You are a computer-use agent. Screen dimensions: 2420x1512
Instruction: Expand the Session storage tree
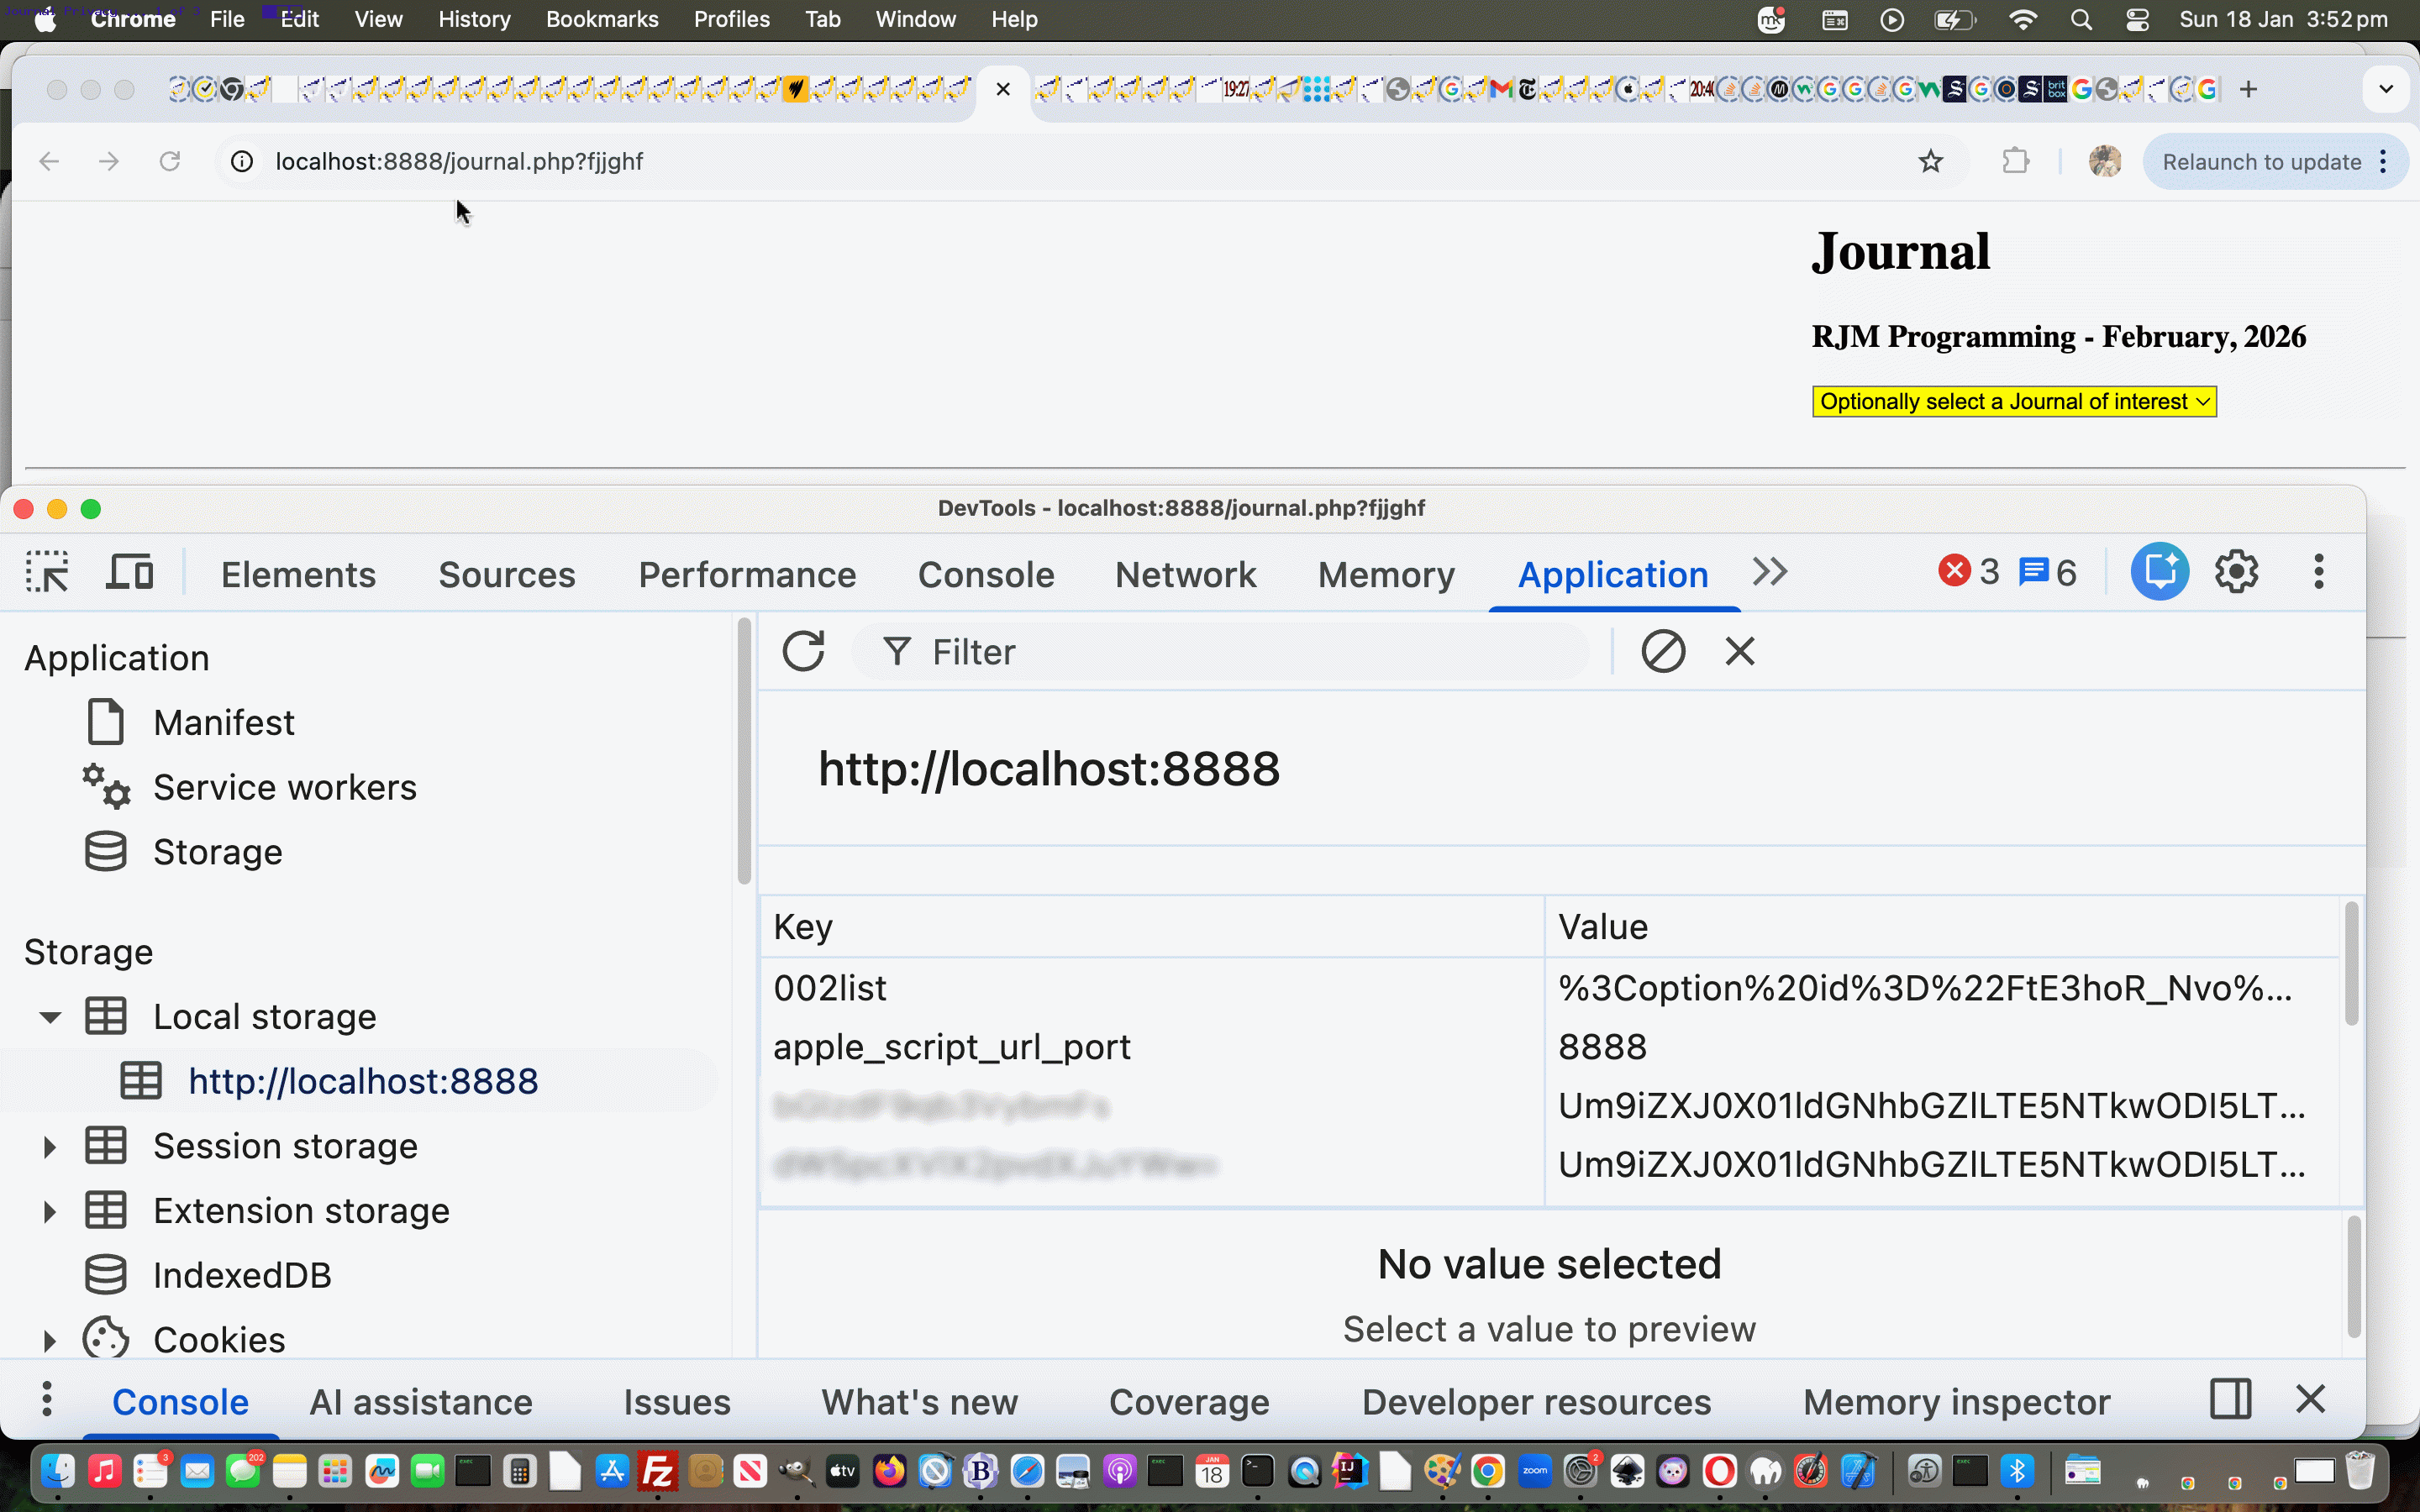tap(50, 1146)
